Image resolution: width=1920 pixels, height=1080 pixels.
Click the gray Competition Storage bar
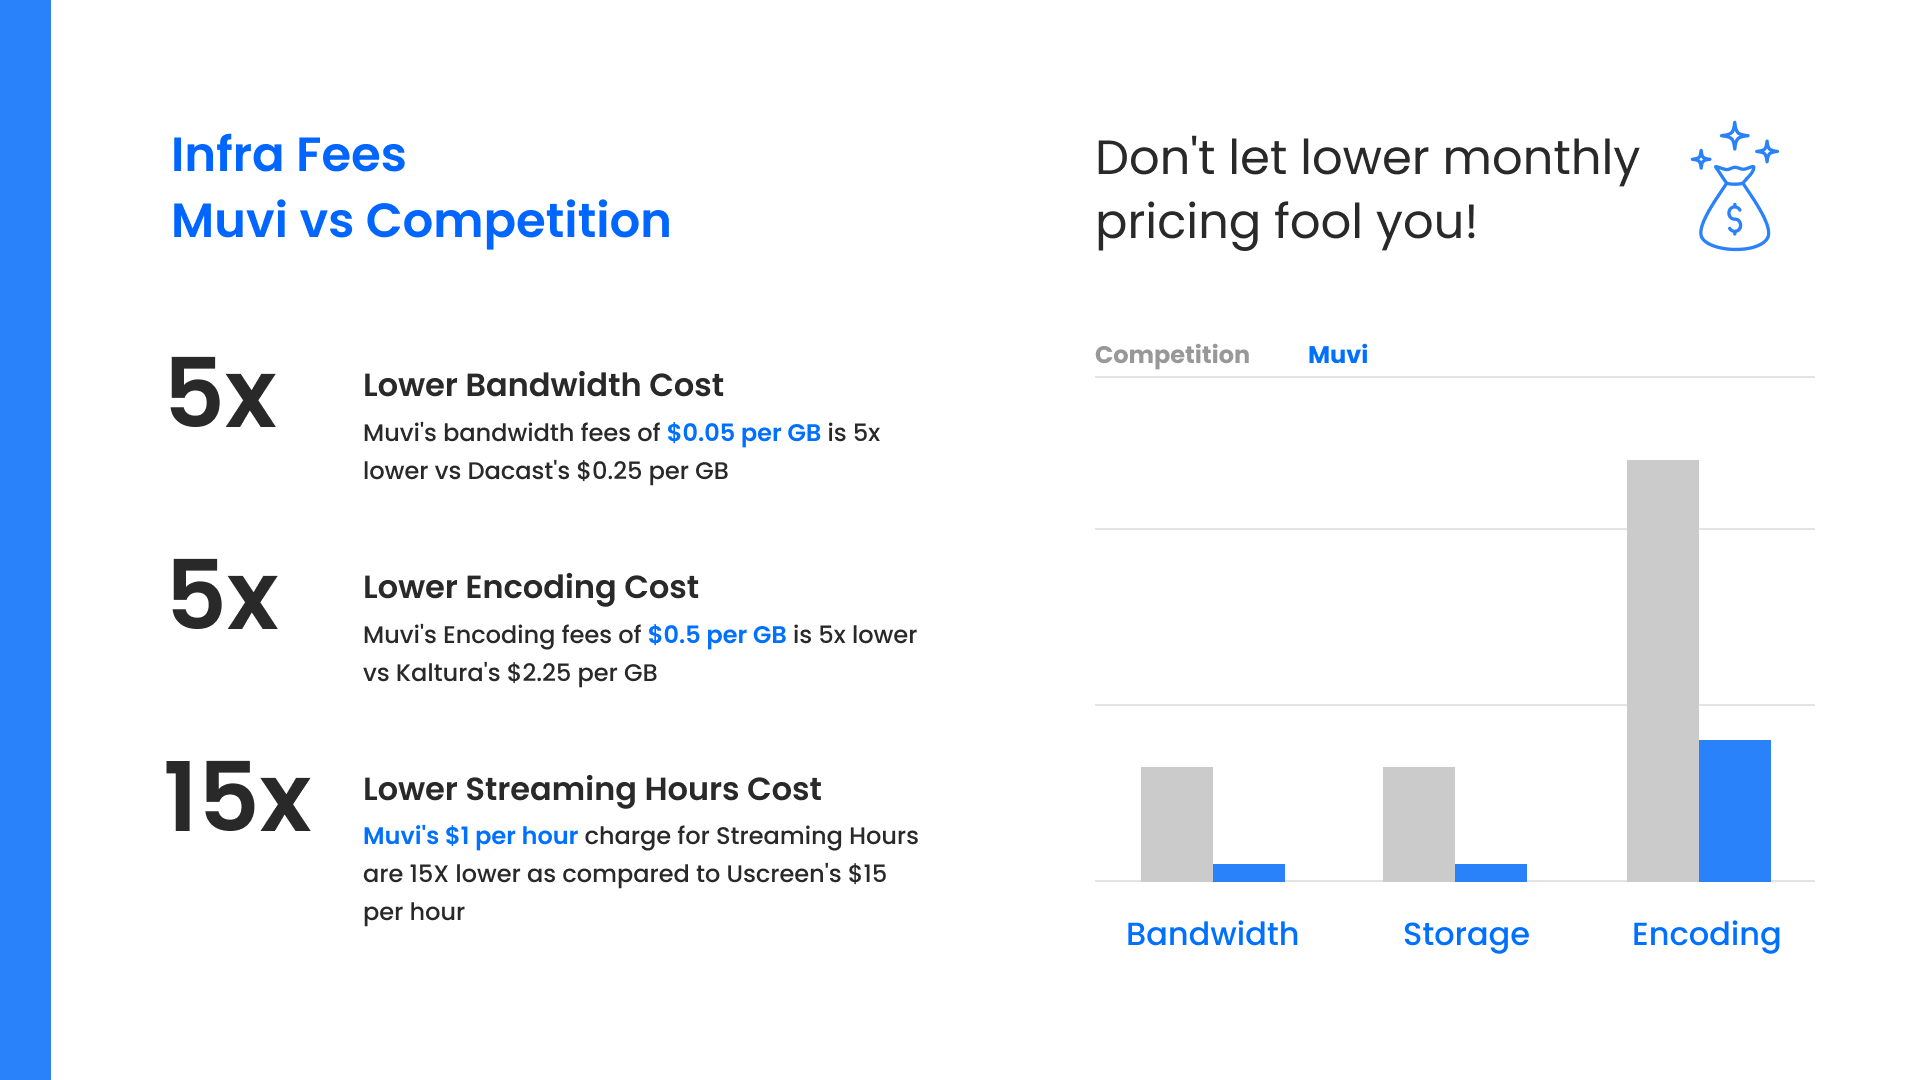click(x=1418, y=824)
